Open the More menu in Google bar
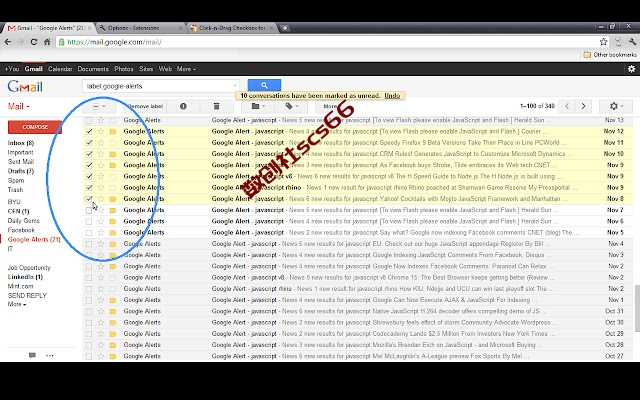 (x=186, y=69)
